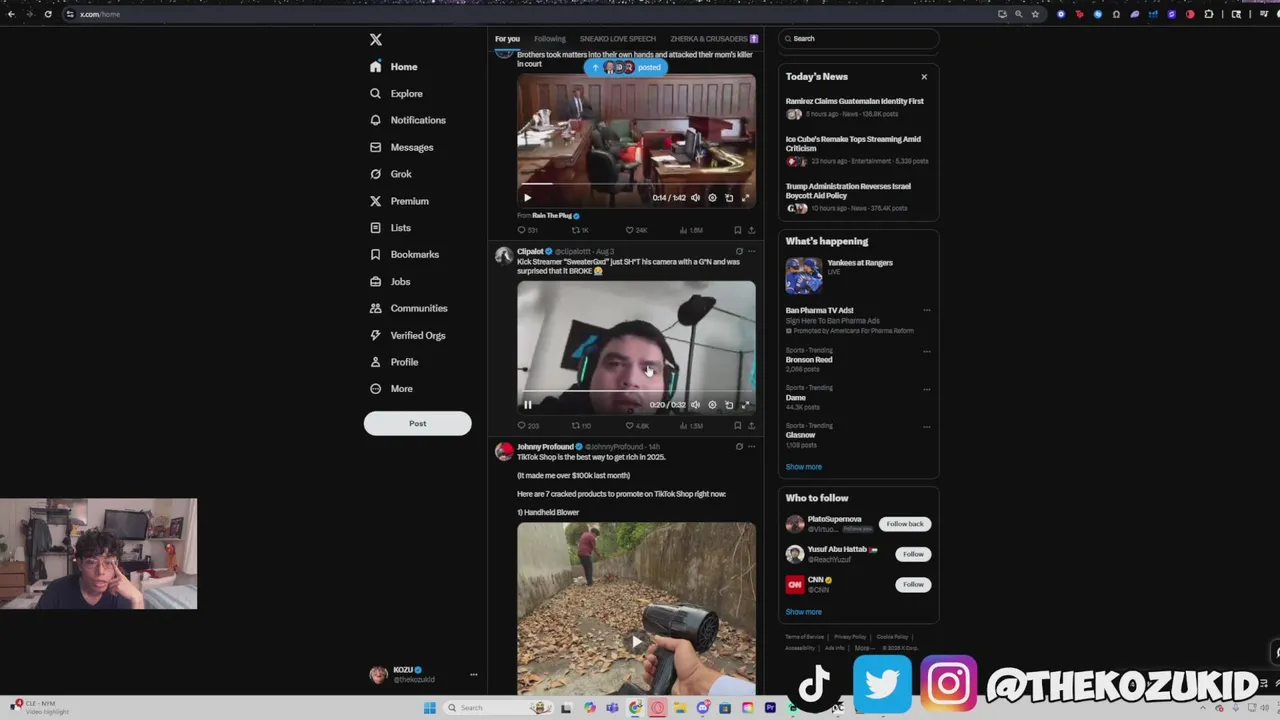The height and width of the screenshot is (720, 1280).
Task: Open Bookmarks in the sidebar
Action: (405, 255)
